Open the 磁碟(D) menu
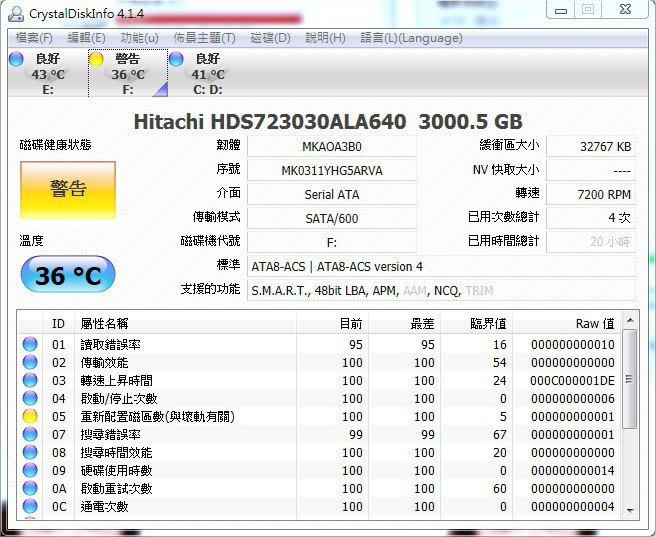Image resolution: width=656 pixels, height=537 pixels. pos(270,38)
